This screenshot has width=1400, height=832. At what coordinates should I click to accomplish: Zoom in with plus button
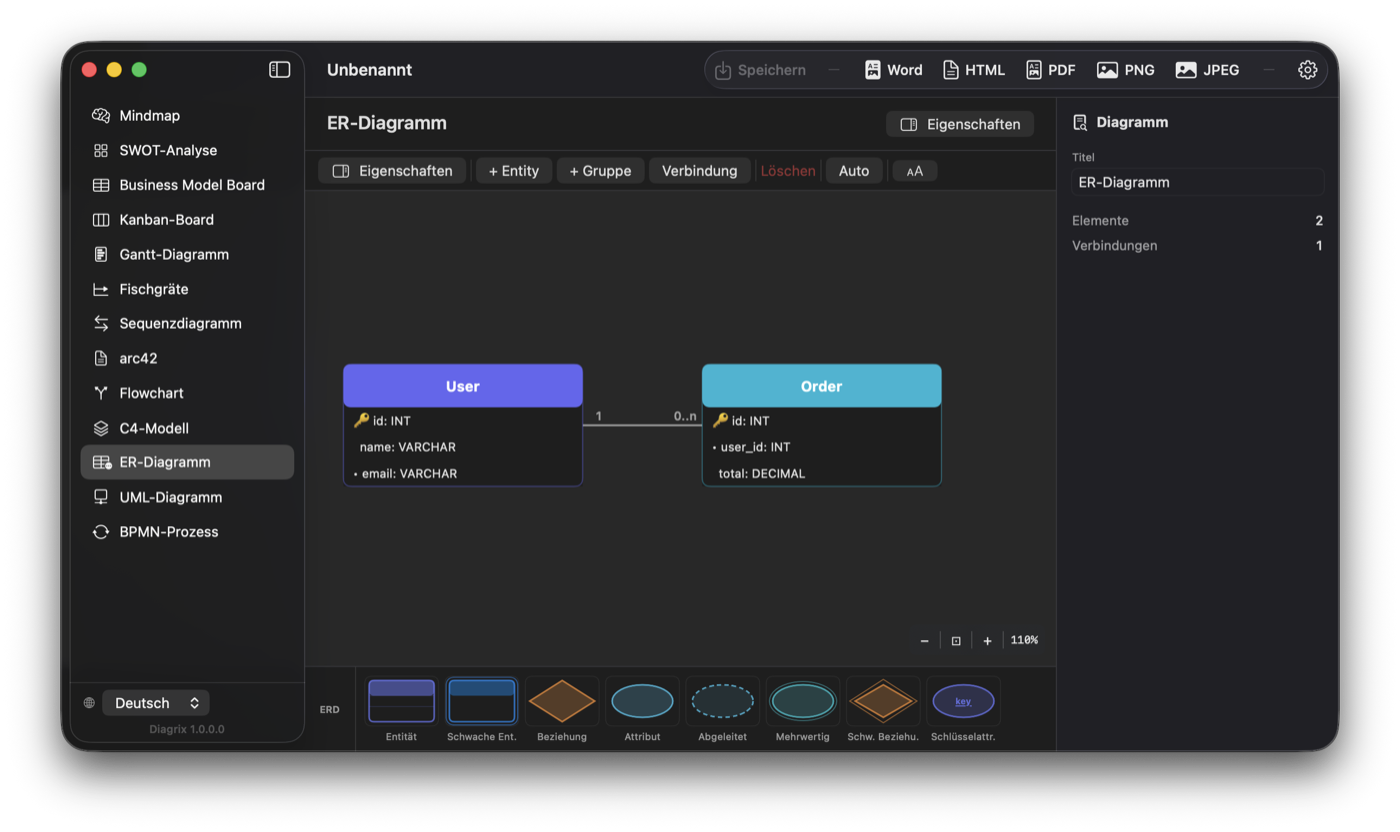pyautogui.click(x=987, y=641)
